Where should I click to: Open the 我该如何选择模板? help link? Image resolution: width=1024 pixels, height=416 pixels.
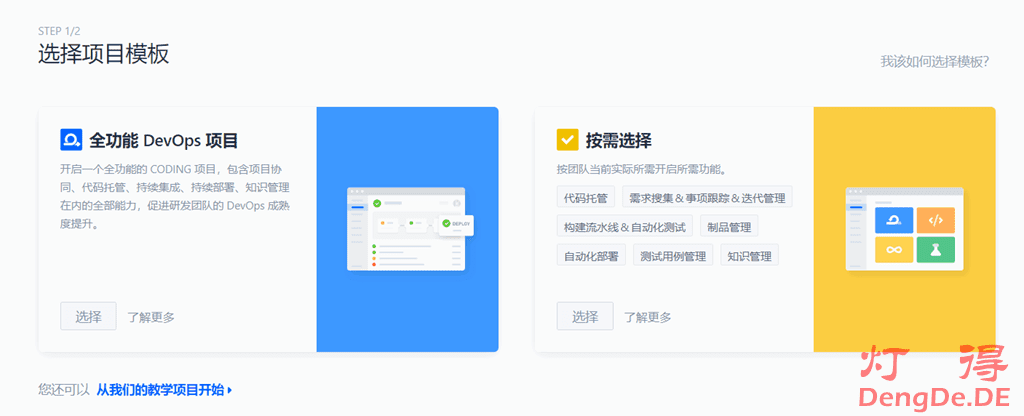pyautogui.click(x=934, y=62)
